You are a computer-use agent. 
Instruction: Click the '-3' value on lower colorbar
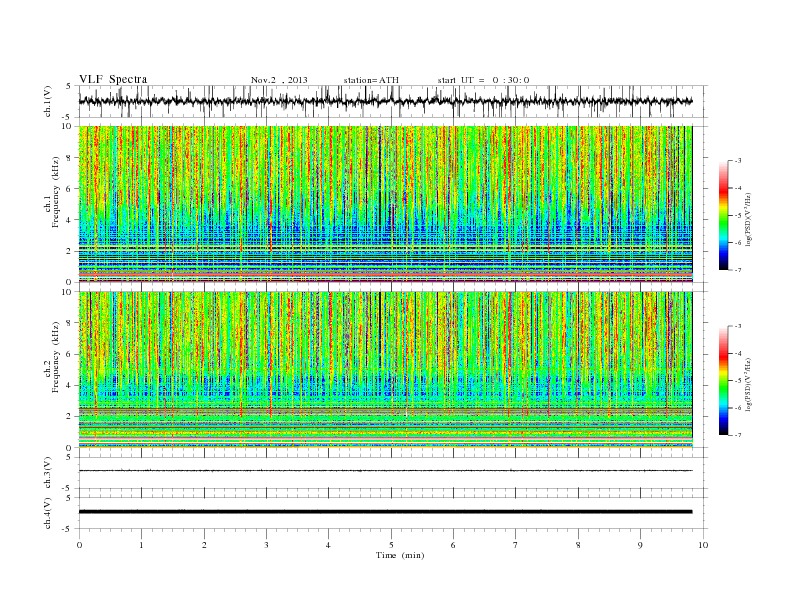coord(738,326)
